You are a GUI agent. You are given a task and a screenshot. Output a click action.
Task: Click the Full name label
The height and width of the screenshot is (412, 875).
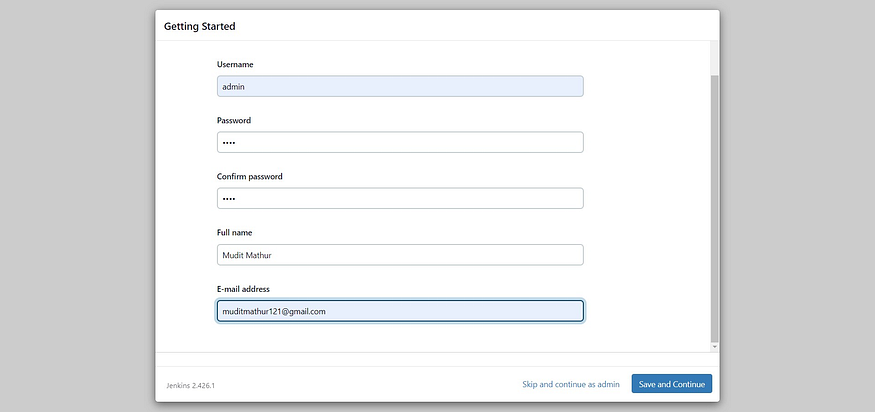pyautogui.click(x=234, y=233)
